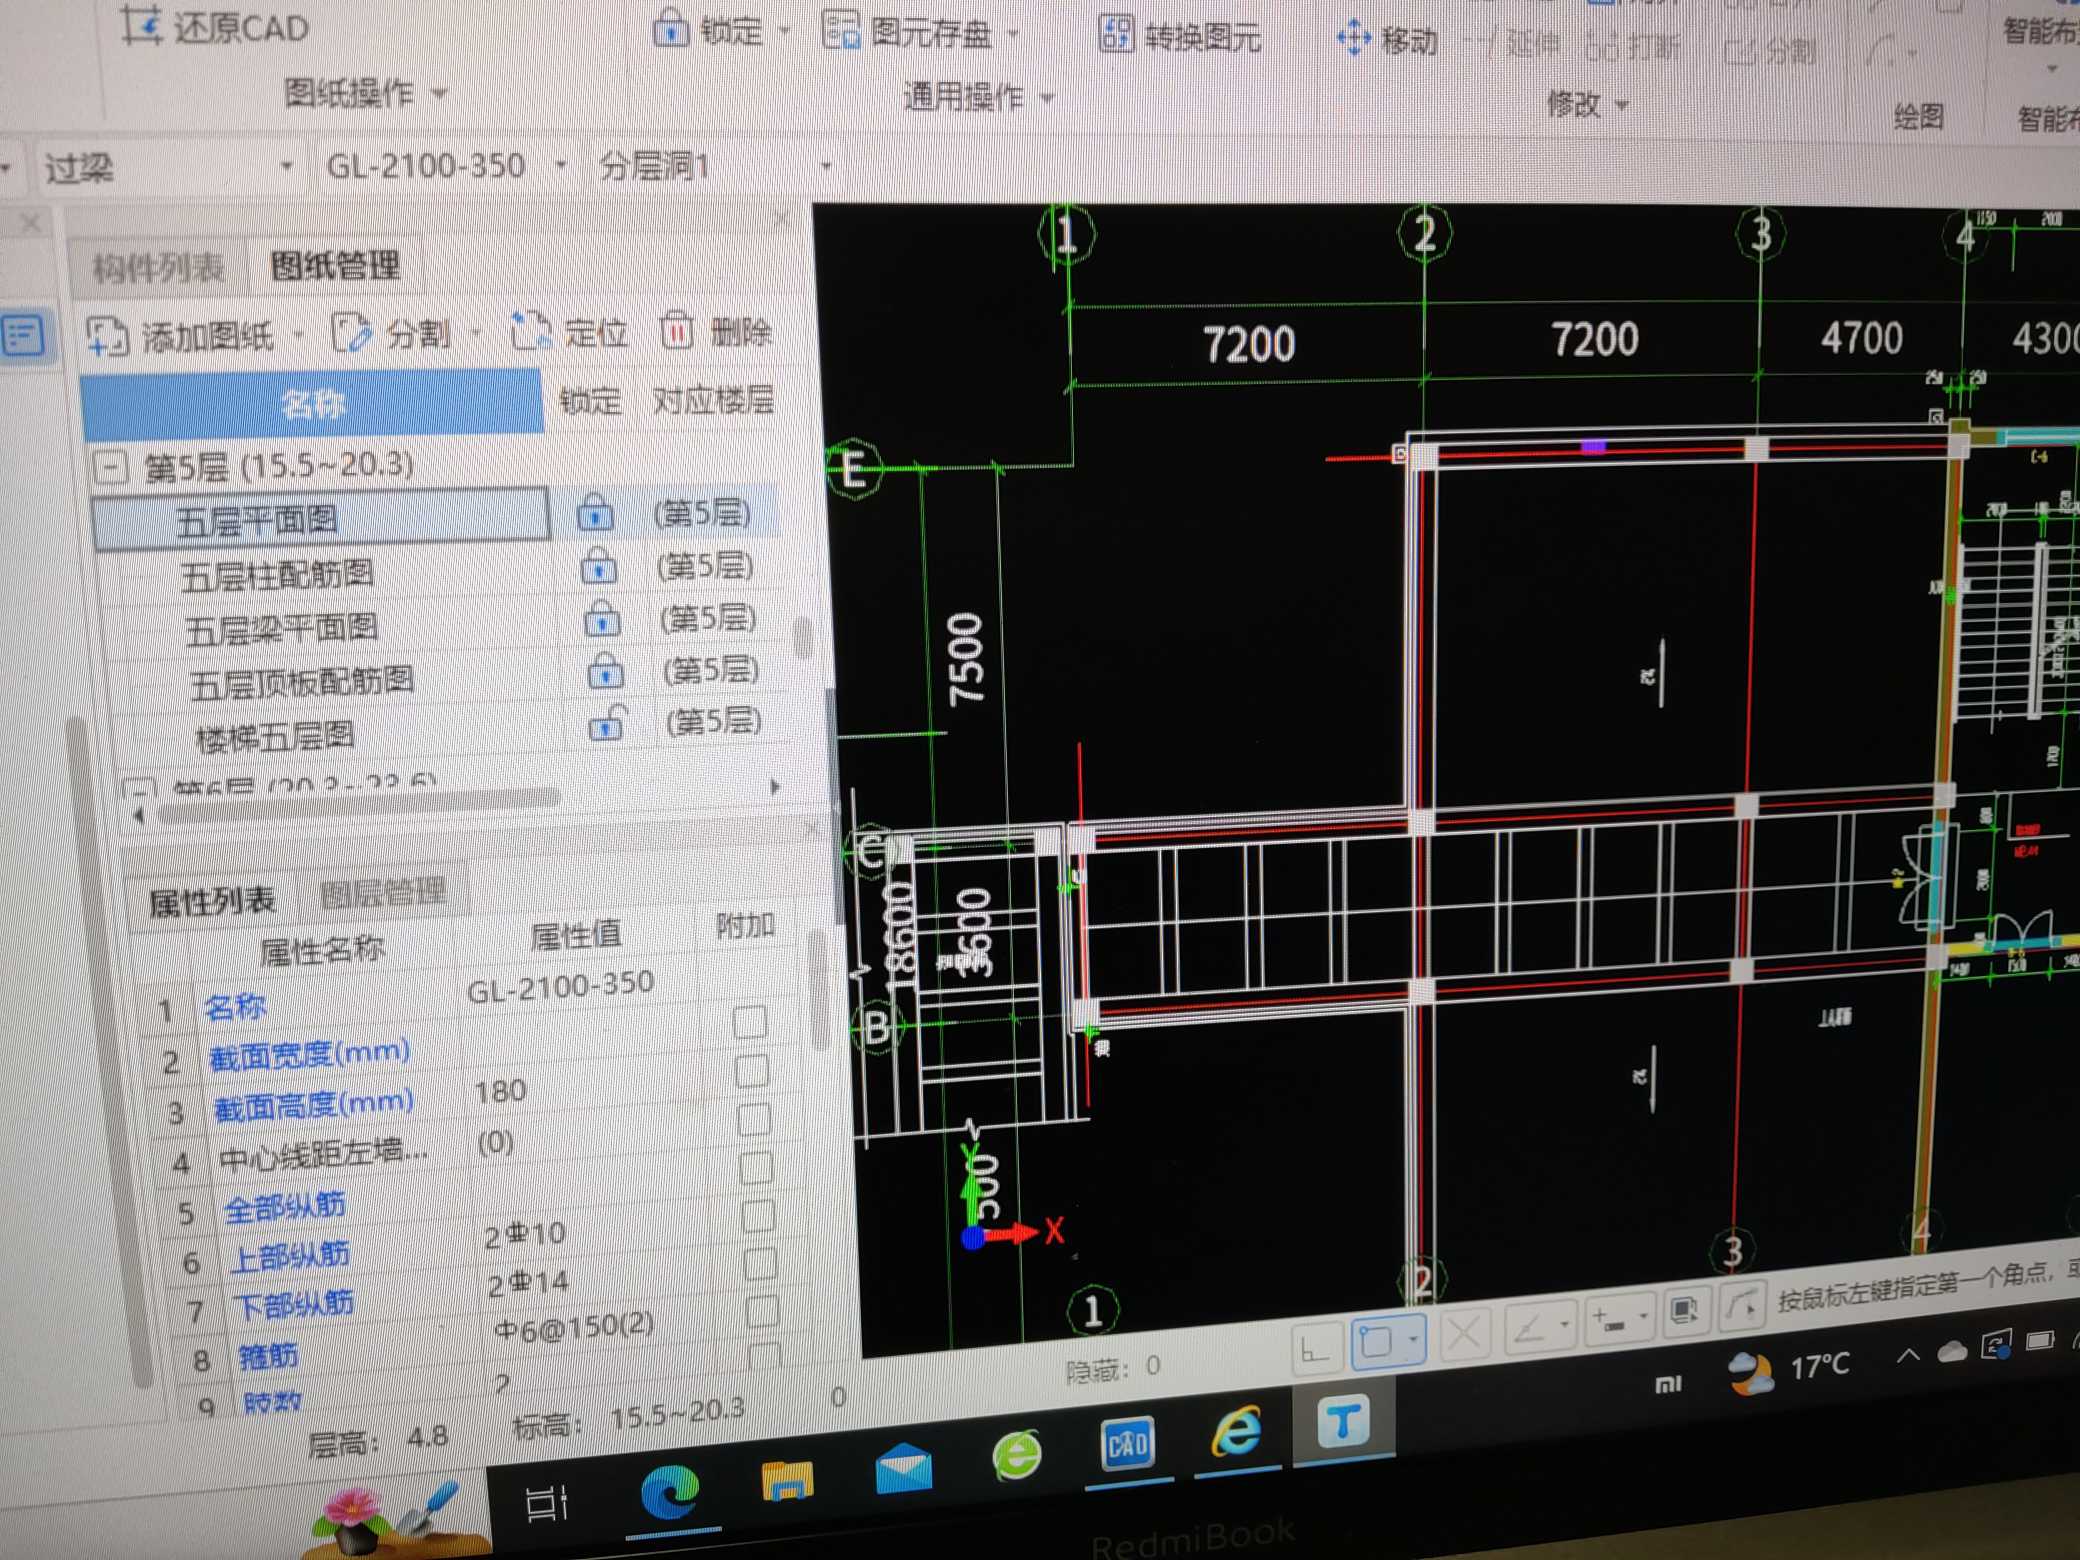Click the left sidebar list panel icon
2080x1560 pixels.
[22, 337]
